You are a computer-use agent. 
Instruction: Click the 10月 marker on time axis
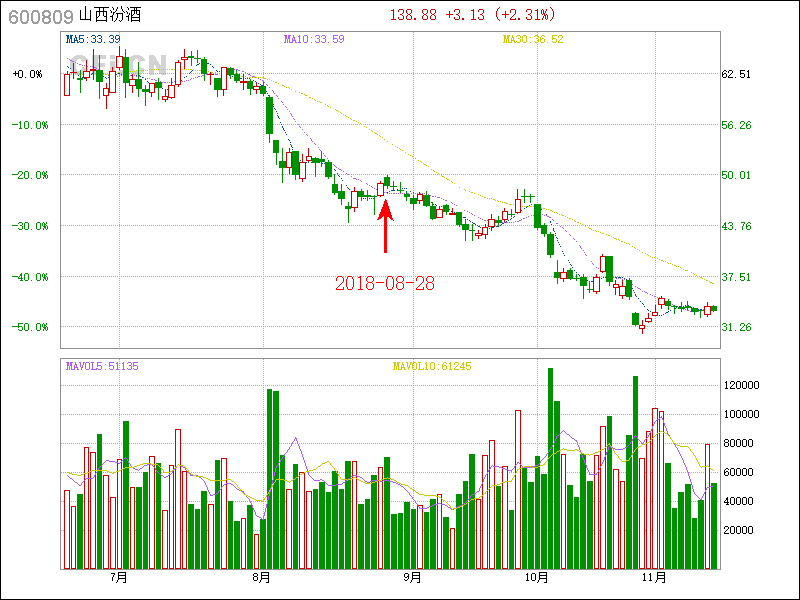[x=537, y=577]
